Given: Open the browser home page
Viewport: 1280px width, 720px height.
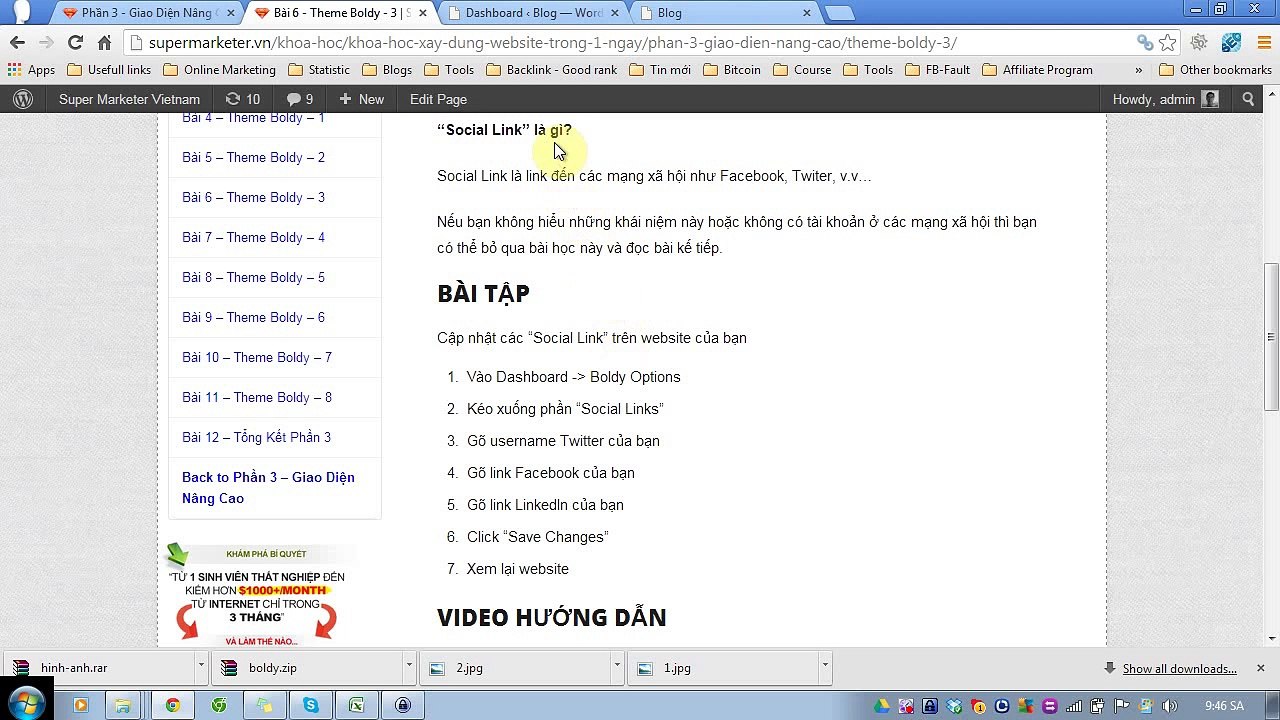Looking at the screenshot, I should 104,43.
